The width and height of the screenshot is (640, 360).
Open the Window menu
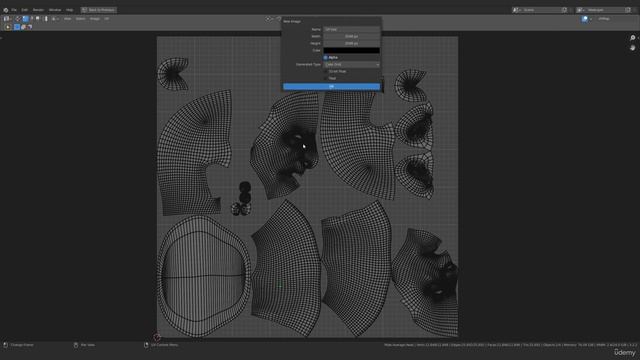pyautogui.click(x=55, y=10)
